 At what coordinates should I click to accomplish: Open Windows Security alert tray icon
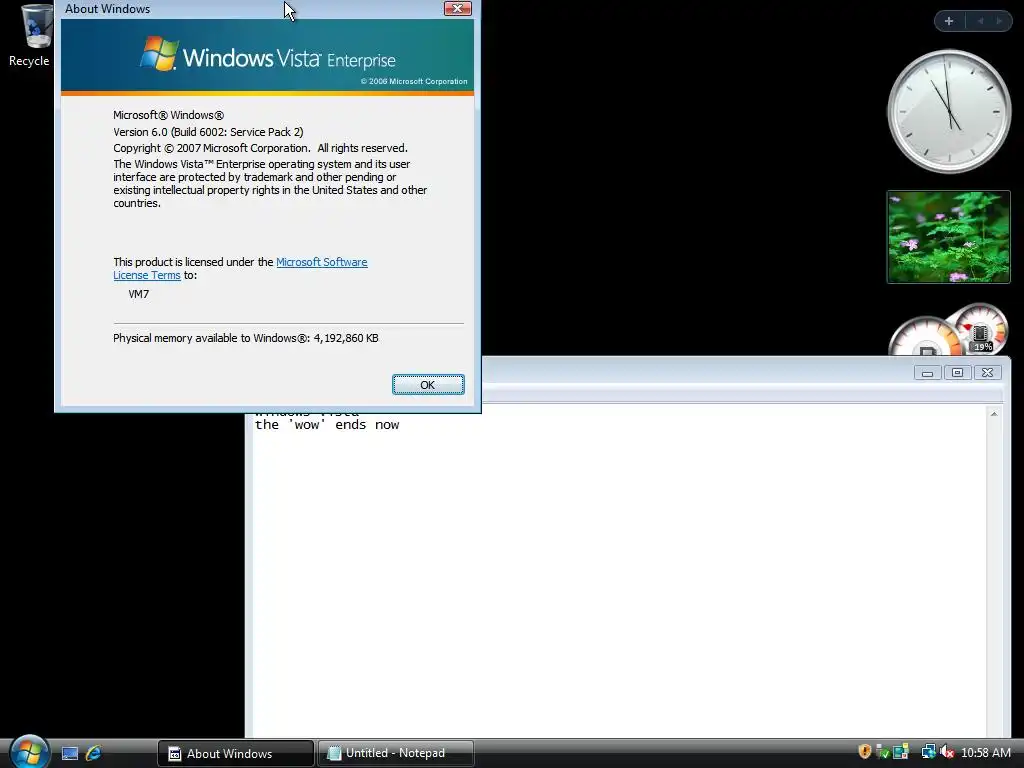tap(865, 752)
